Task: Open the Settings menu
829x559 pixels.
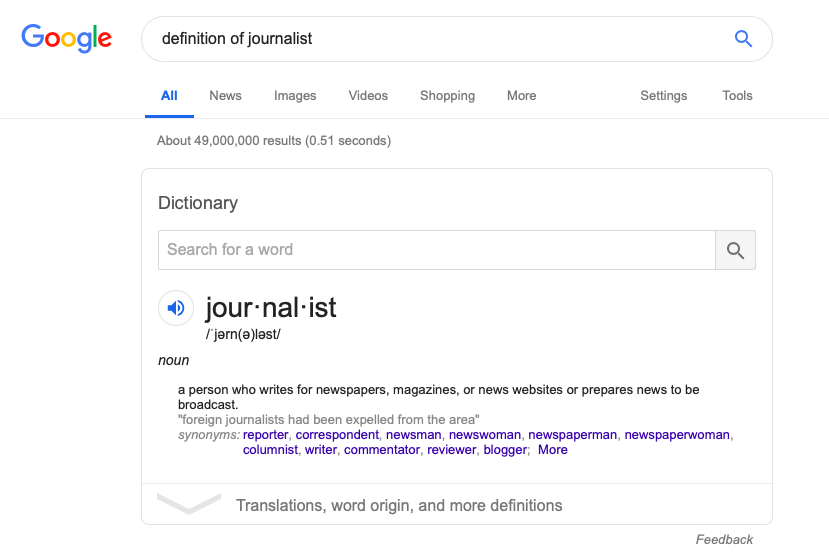Action: click(x=664, y=96)
